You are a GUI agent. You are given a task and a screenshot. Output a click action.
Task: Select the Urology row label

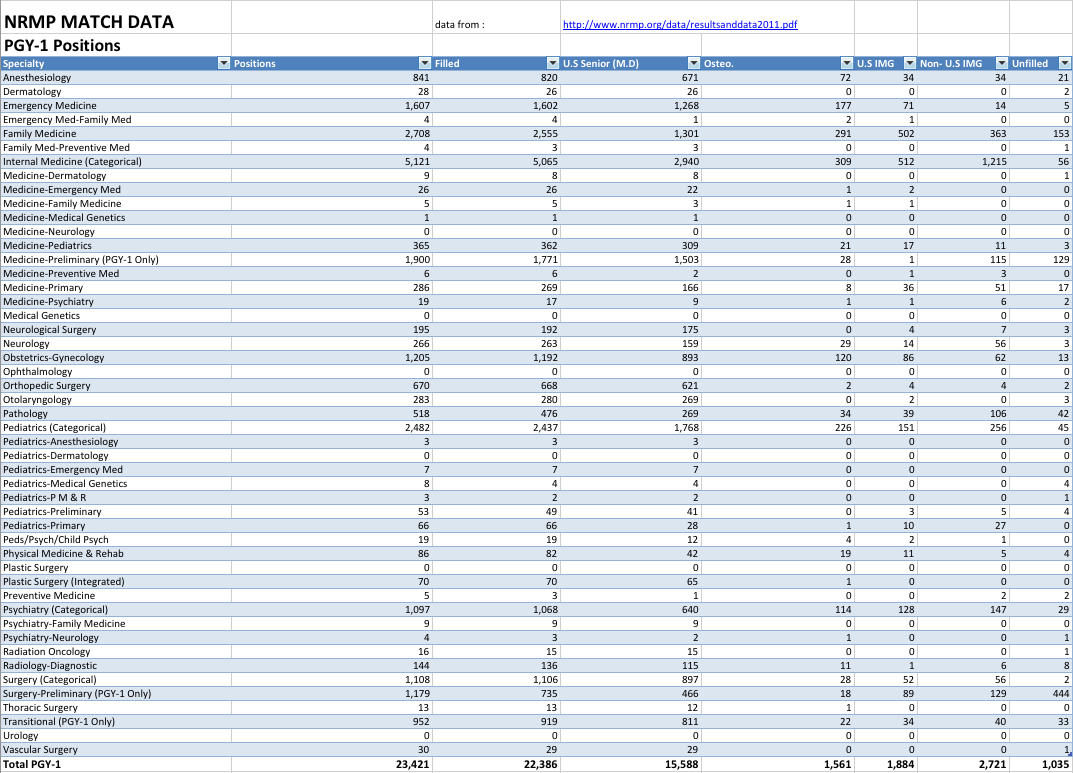[x=116, y=736]
